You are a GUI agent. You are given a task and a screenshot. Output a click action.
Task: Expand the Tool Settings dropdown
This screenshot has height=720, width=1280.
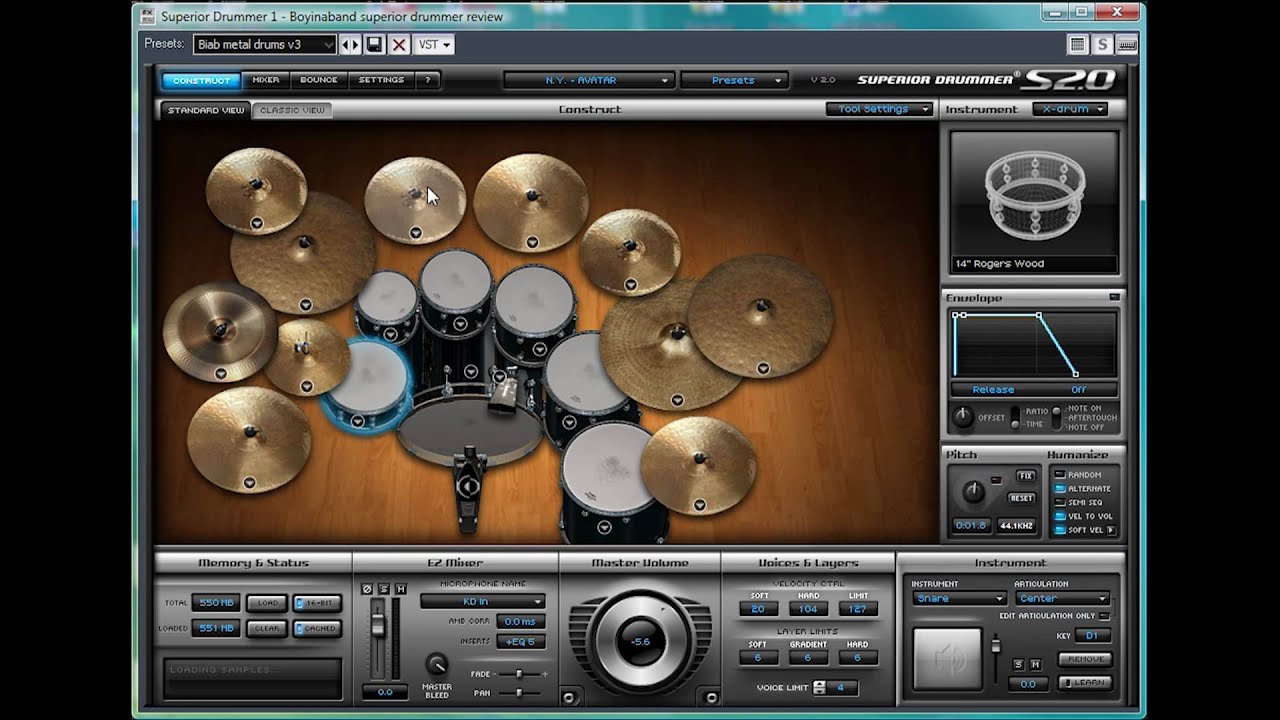880,109
